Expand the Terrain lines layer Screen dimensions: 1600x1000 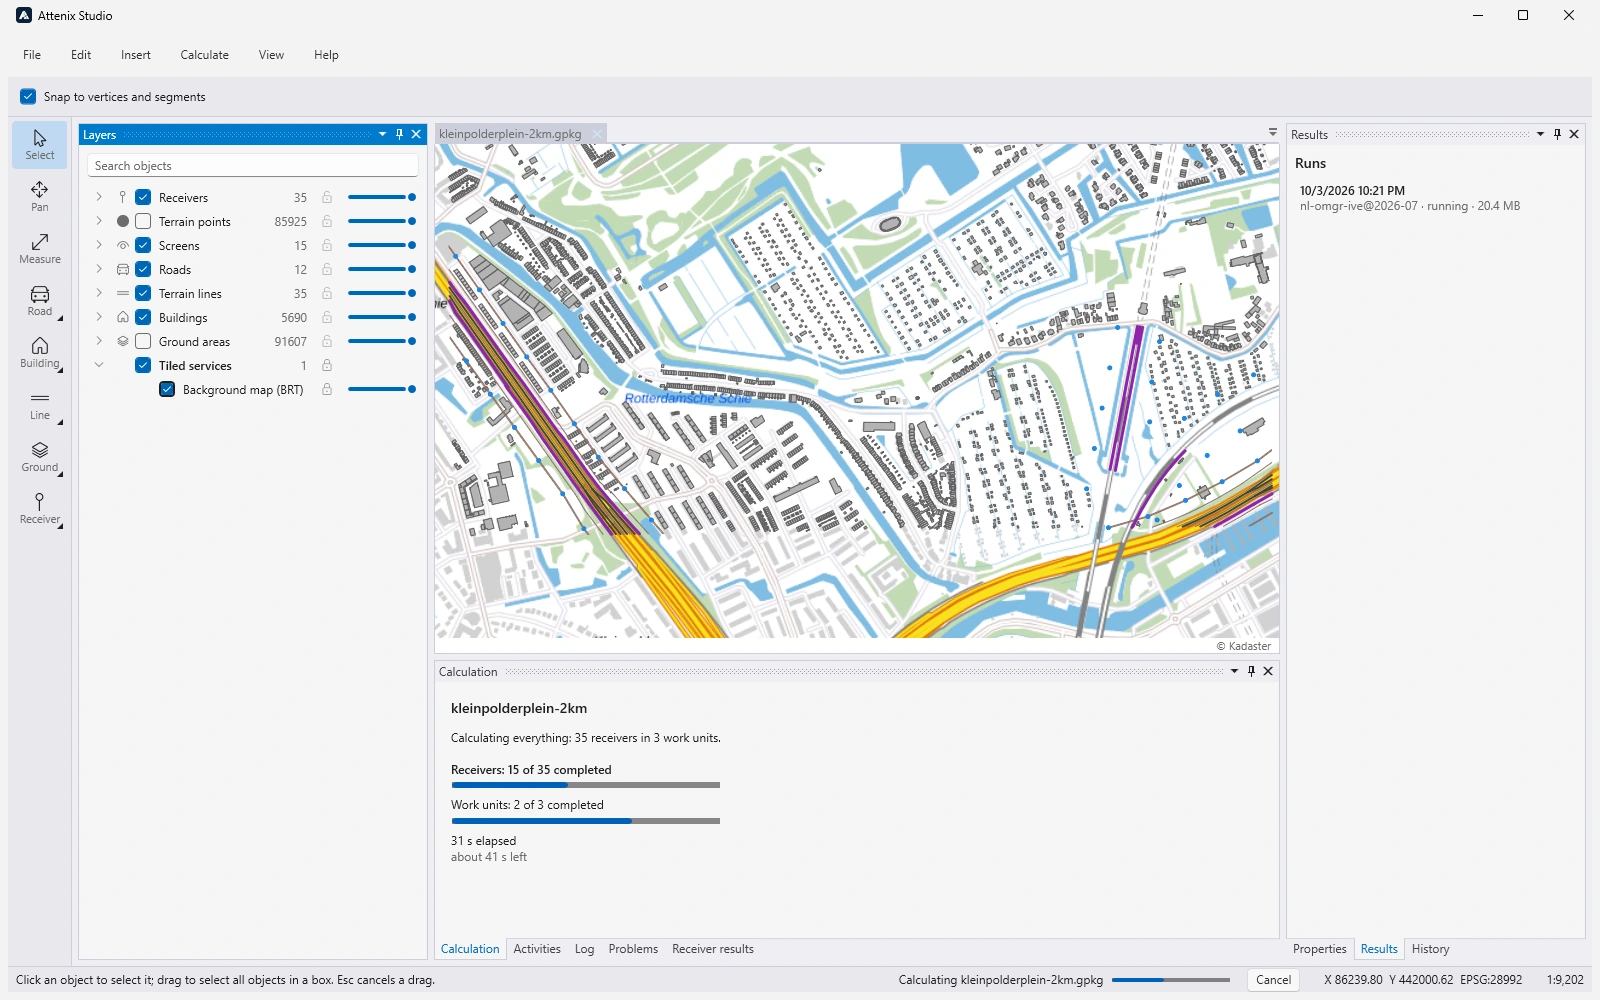[99, 293]
